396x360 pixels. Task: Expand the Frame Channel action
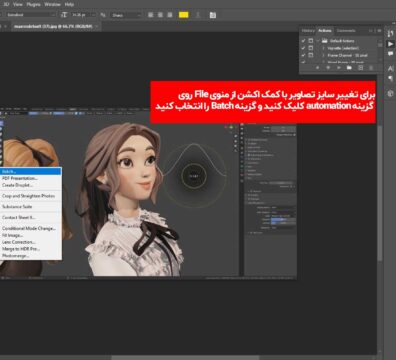[x=323, y=55]
